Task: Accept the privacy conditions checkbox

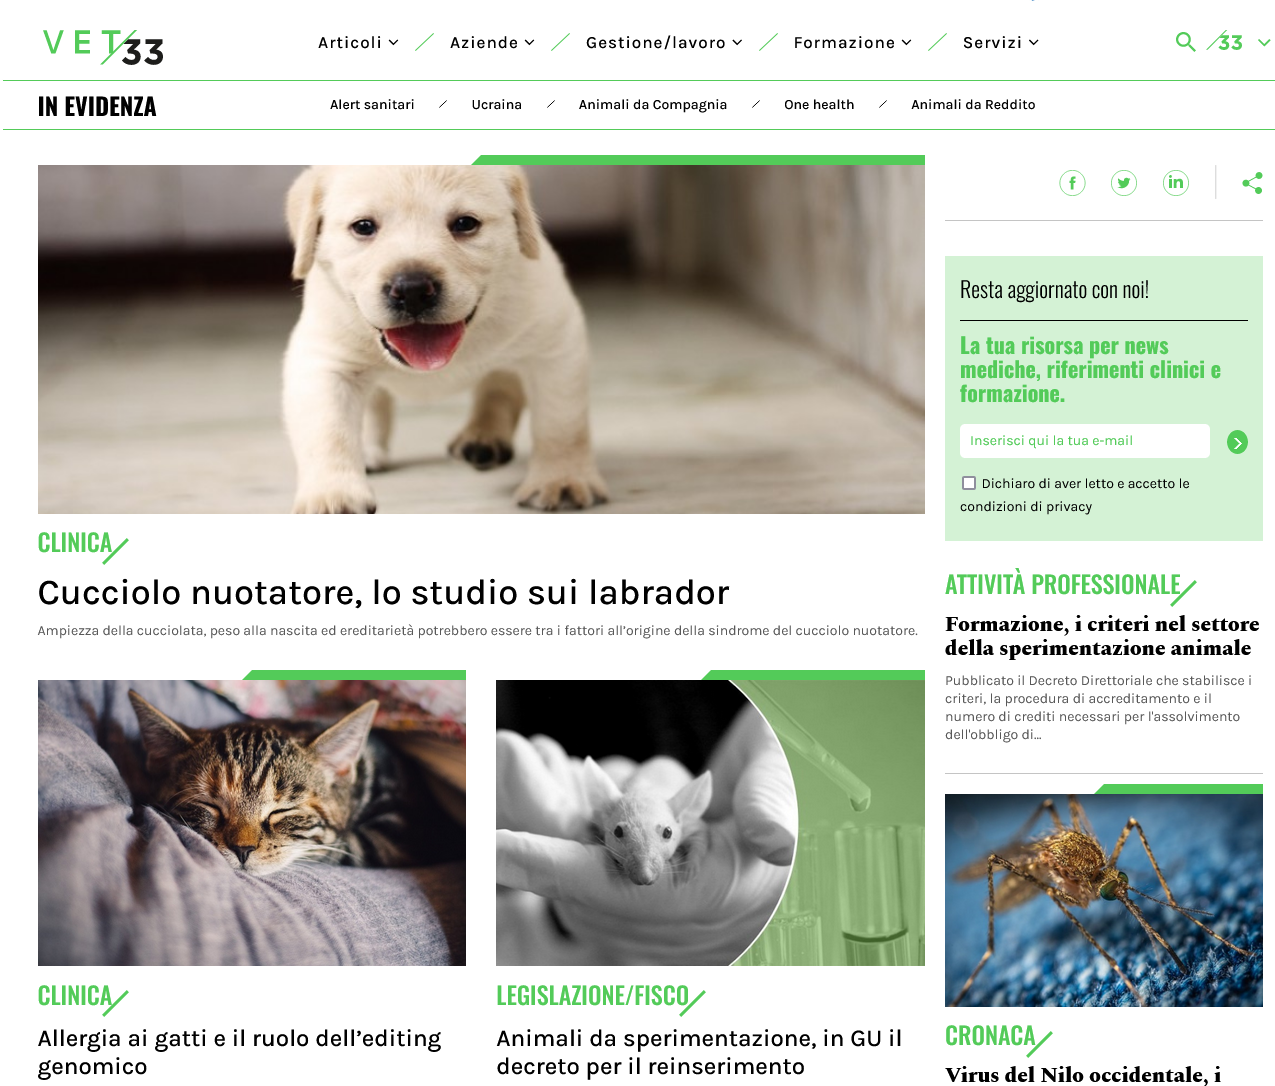Action: pos(968,483)
